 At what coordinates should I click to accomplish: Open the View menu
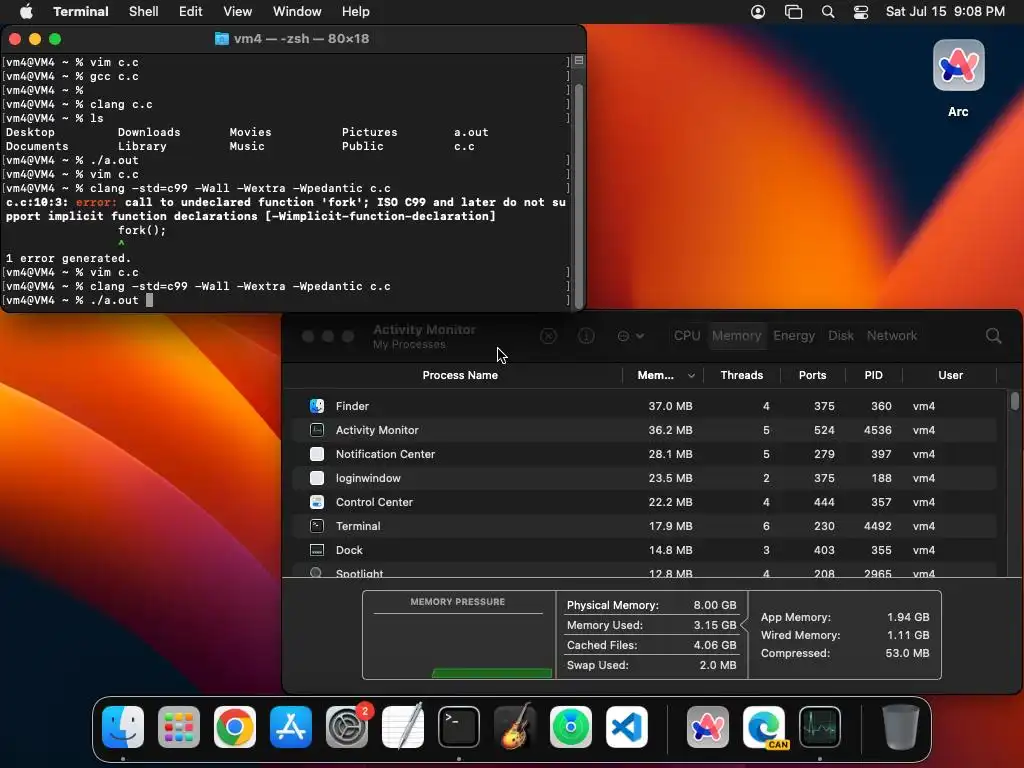click(x=238, y=11)
